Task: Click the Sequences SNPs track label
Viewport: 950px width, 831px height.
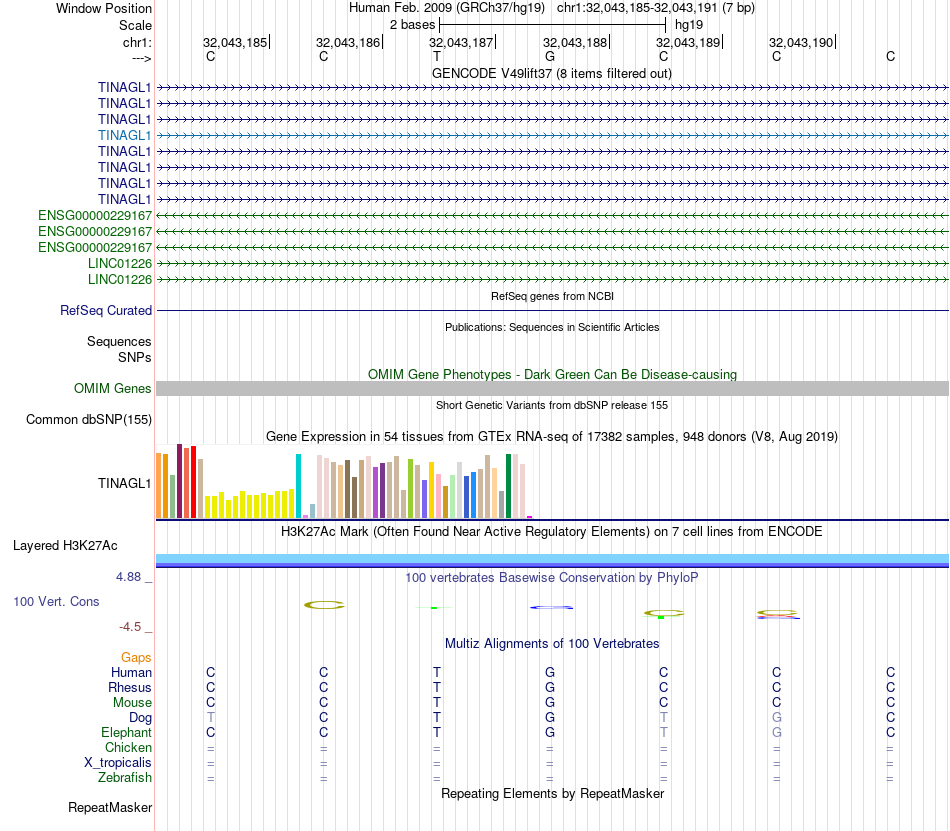Action: [119, 349]
